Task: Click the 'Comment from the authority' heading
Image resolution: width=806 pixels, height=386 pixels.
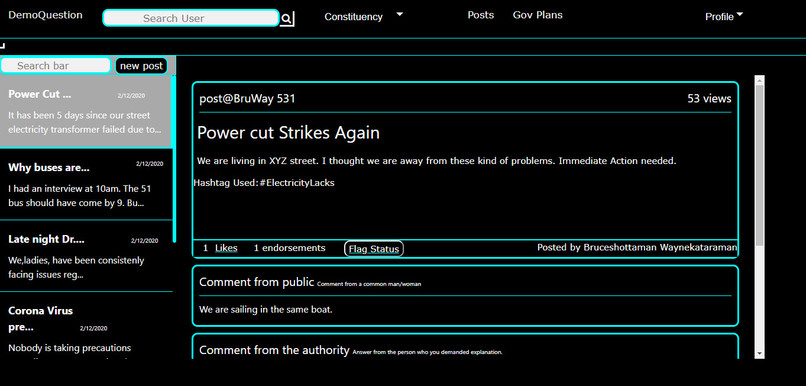Action: click(x=274, y=351)
